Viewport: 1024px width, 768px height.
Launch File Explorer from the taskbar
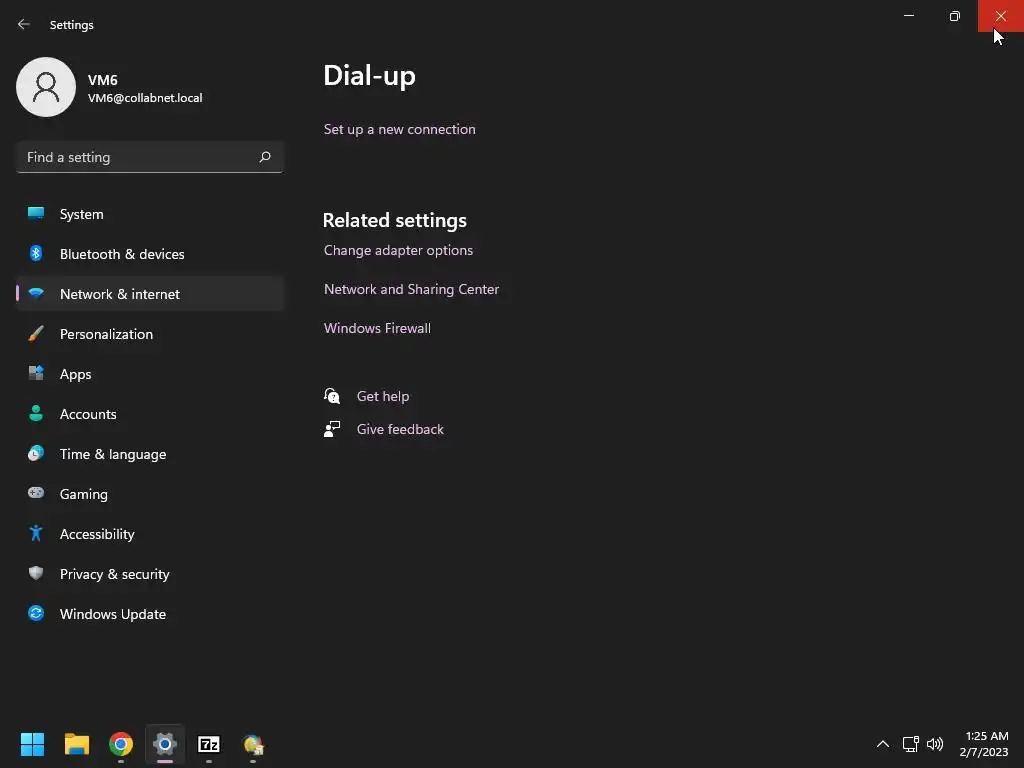pos(76,744)
